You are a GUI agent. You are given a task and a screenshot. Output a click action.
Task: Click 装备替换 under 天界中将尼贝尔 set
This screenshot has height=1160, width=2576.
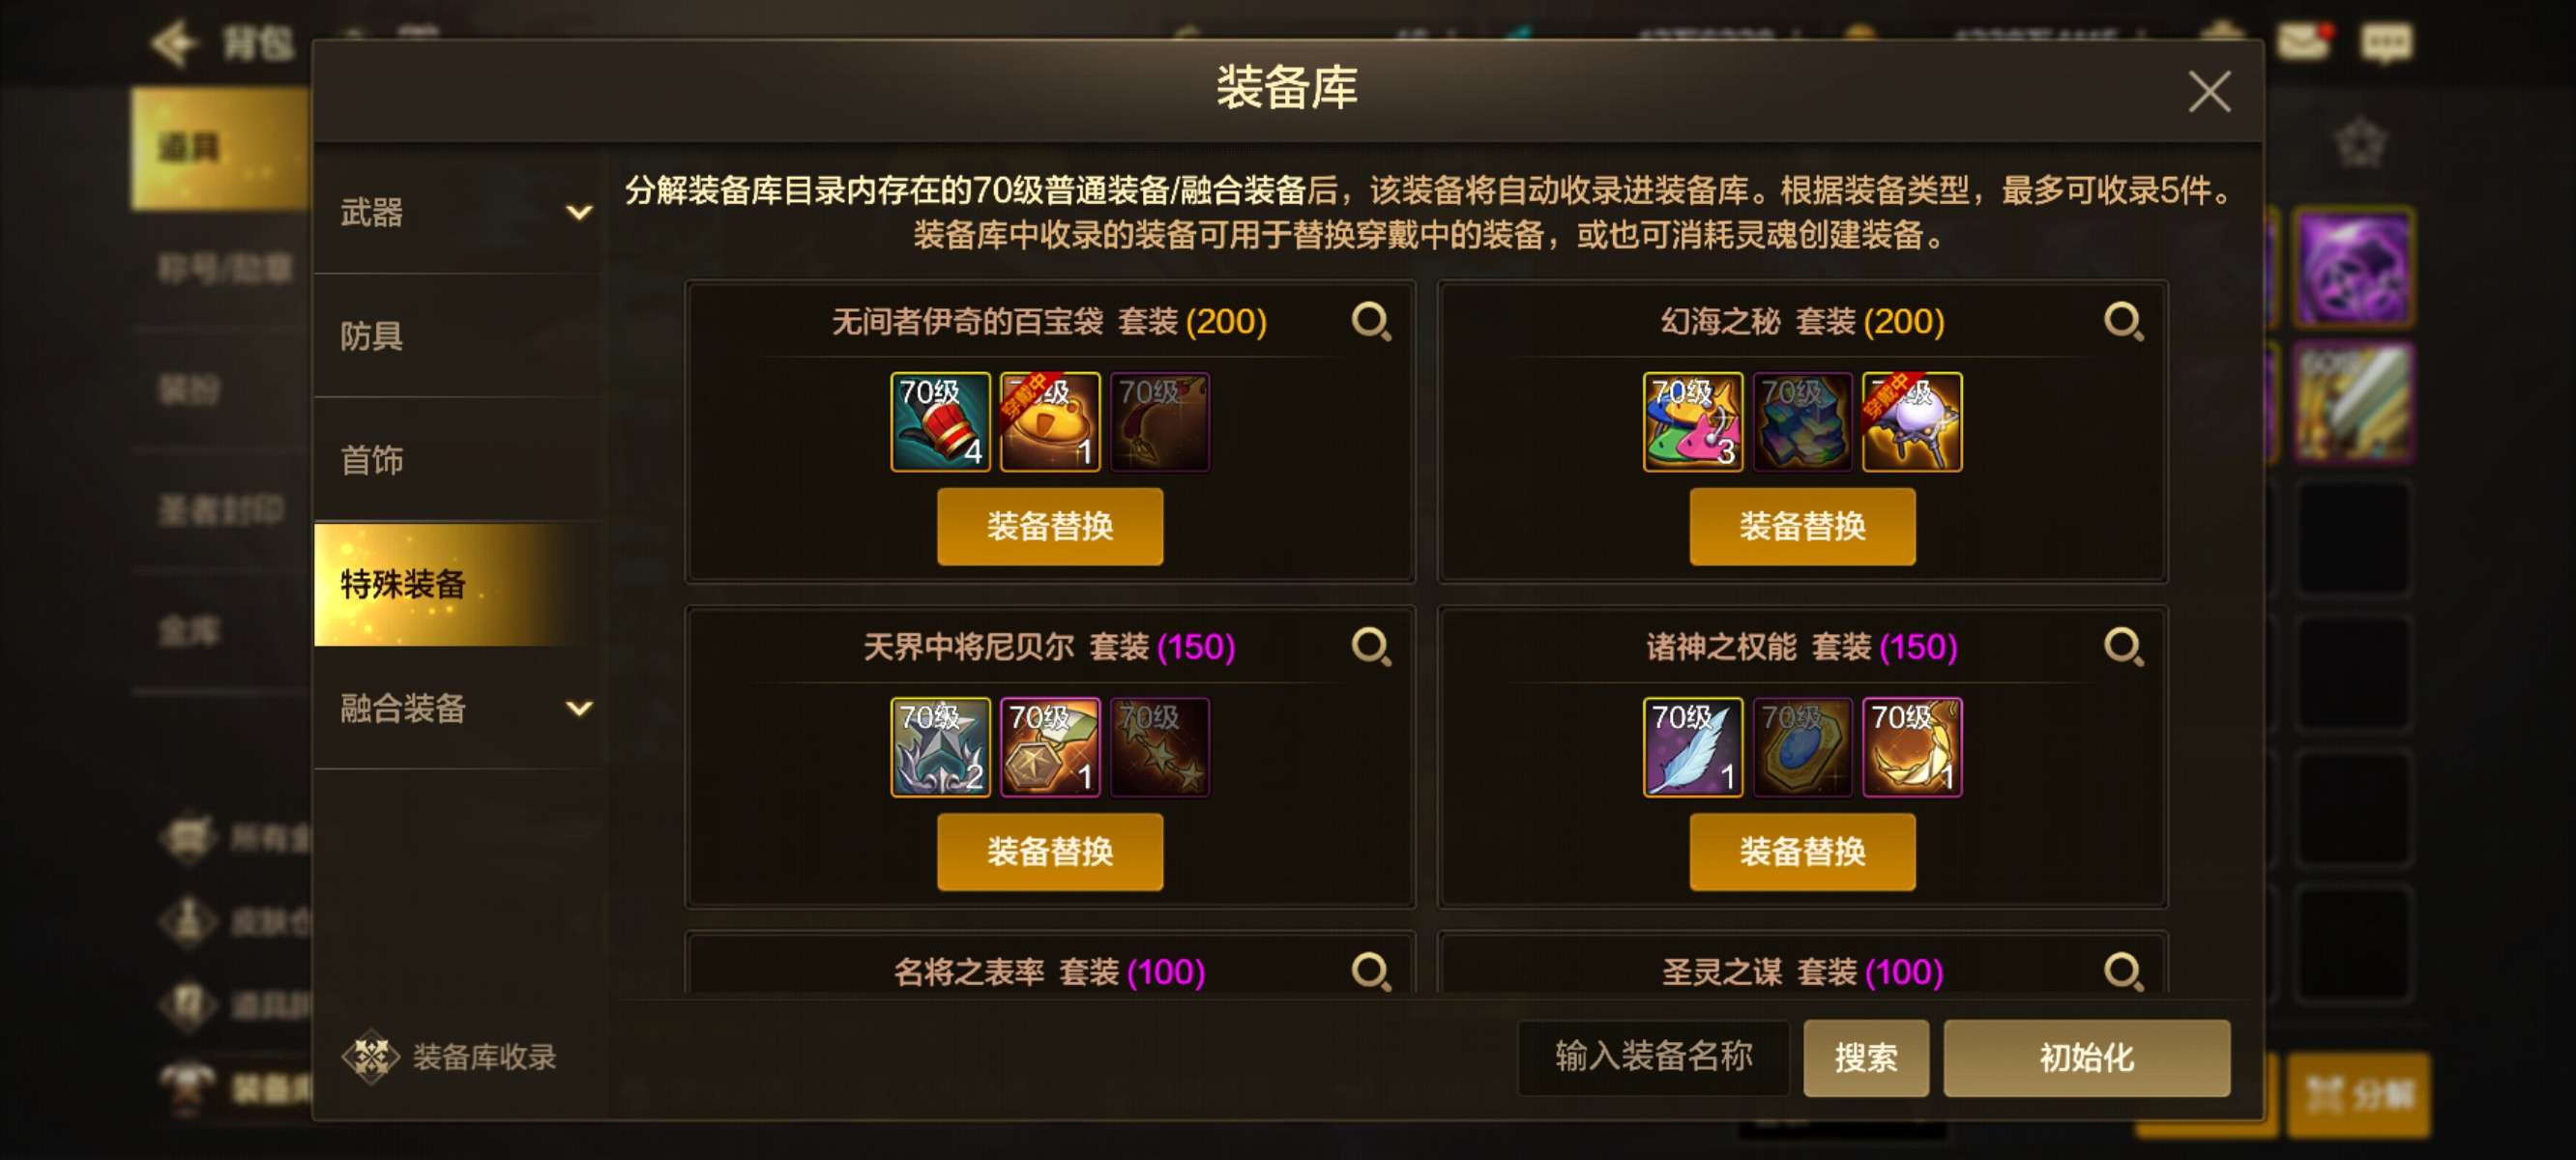click(x=1050, y=851)
